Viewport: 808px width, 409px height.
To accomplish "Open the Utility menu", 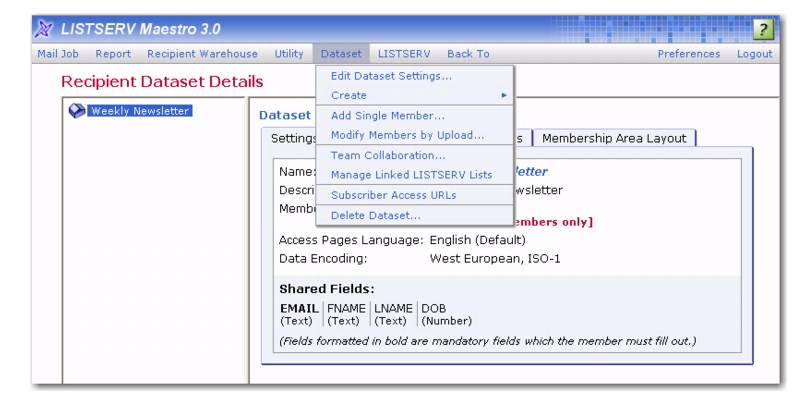I will click(x=289, y=54).
